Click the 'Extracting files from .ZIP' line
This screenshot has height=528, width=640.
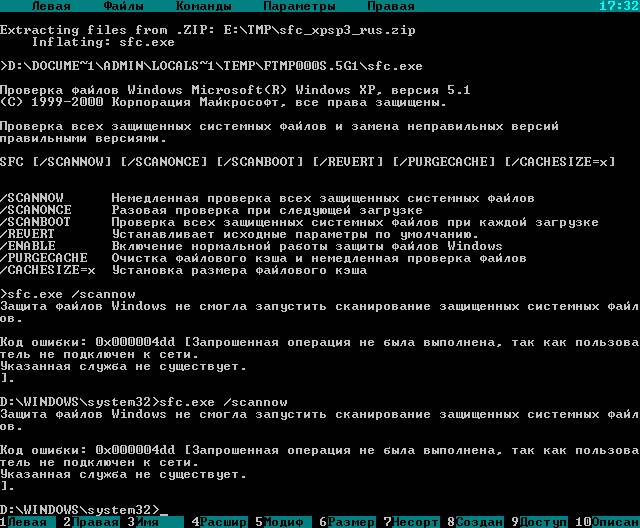[208, 30]
